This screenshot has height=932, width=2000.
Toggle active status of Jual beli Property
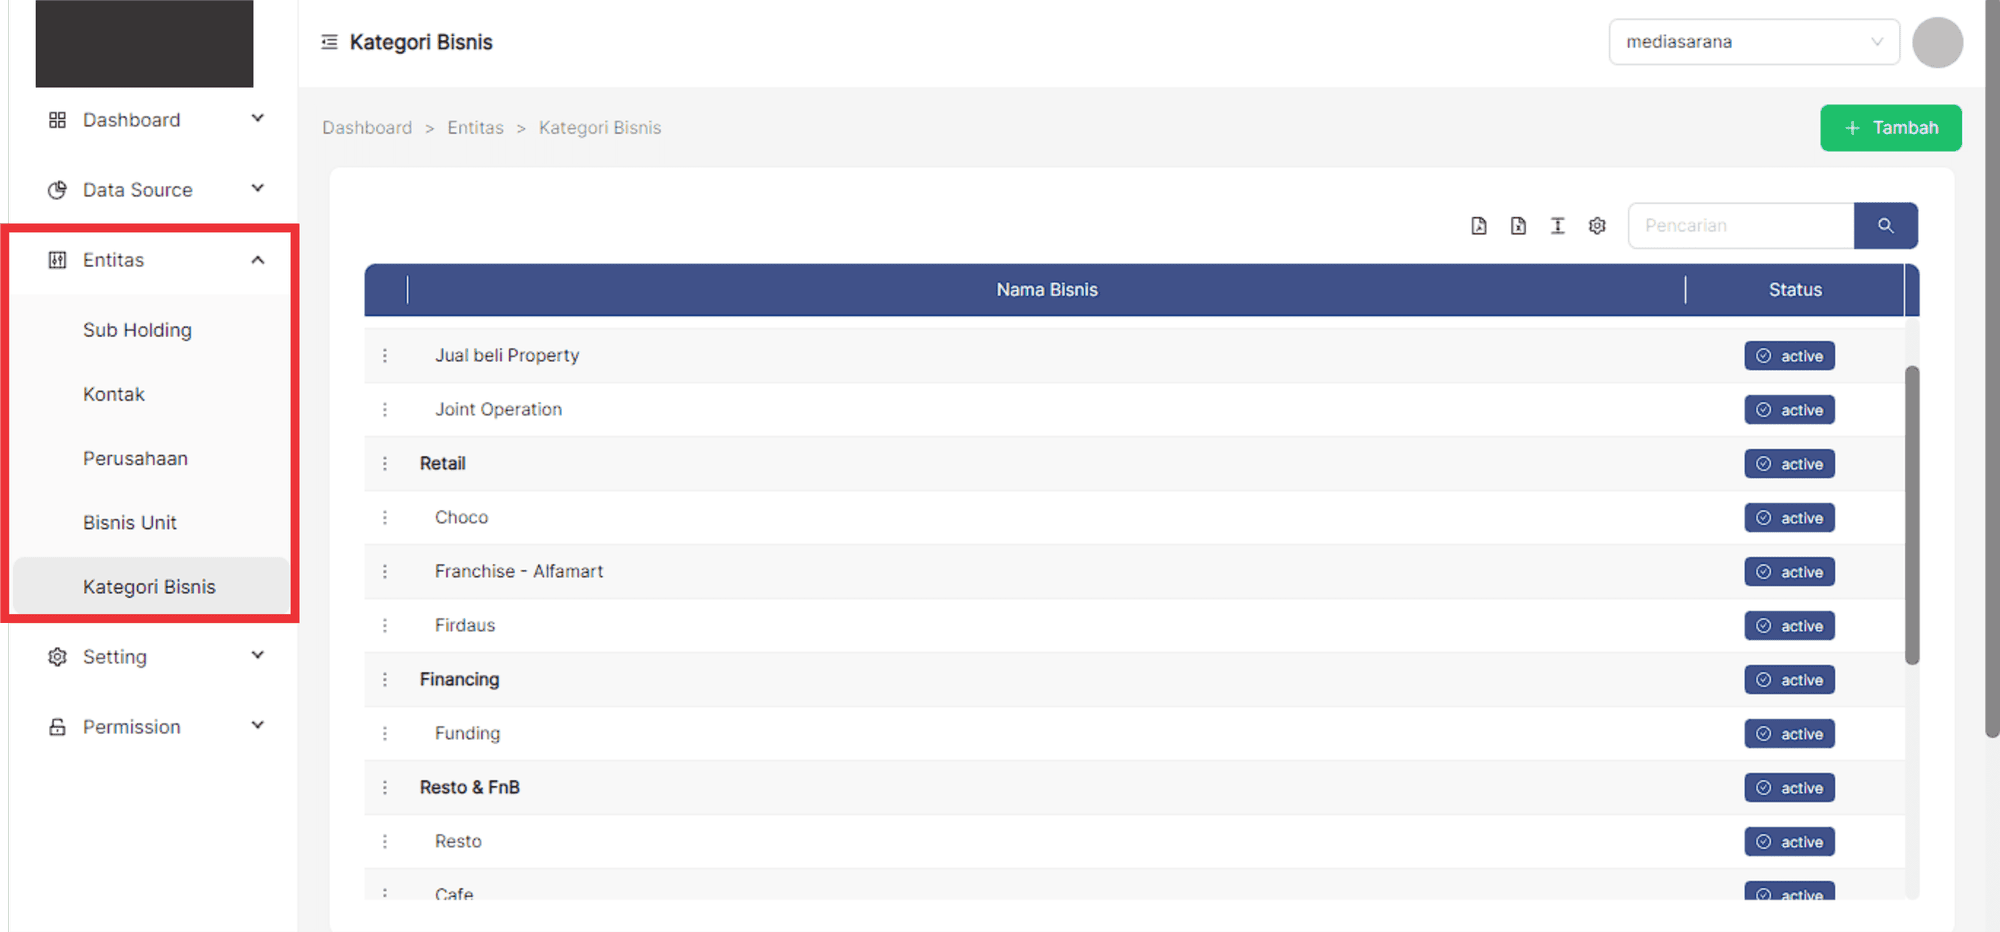tap(1789, 356)
